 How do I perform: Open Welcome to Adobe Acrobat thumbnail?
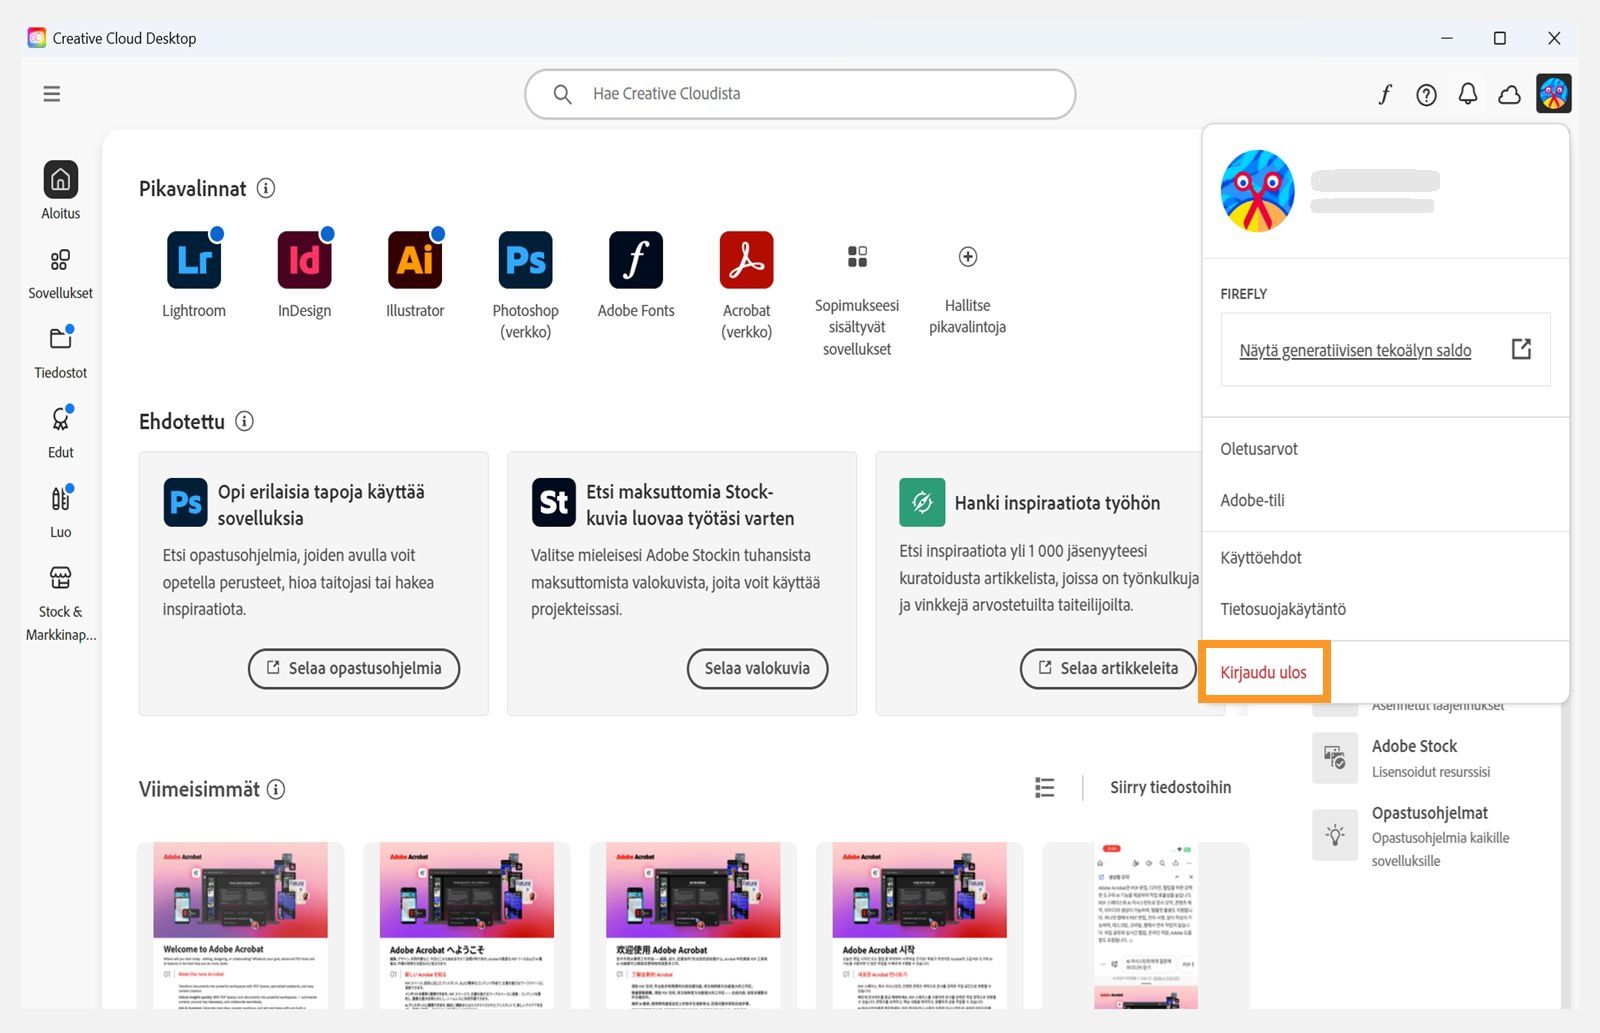(240, 925)
